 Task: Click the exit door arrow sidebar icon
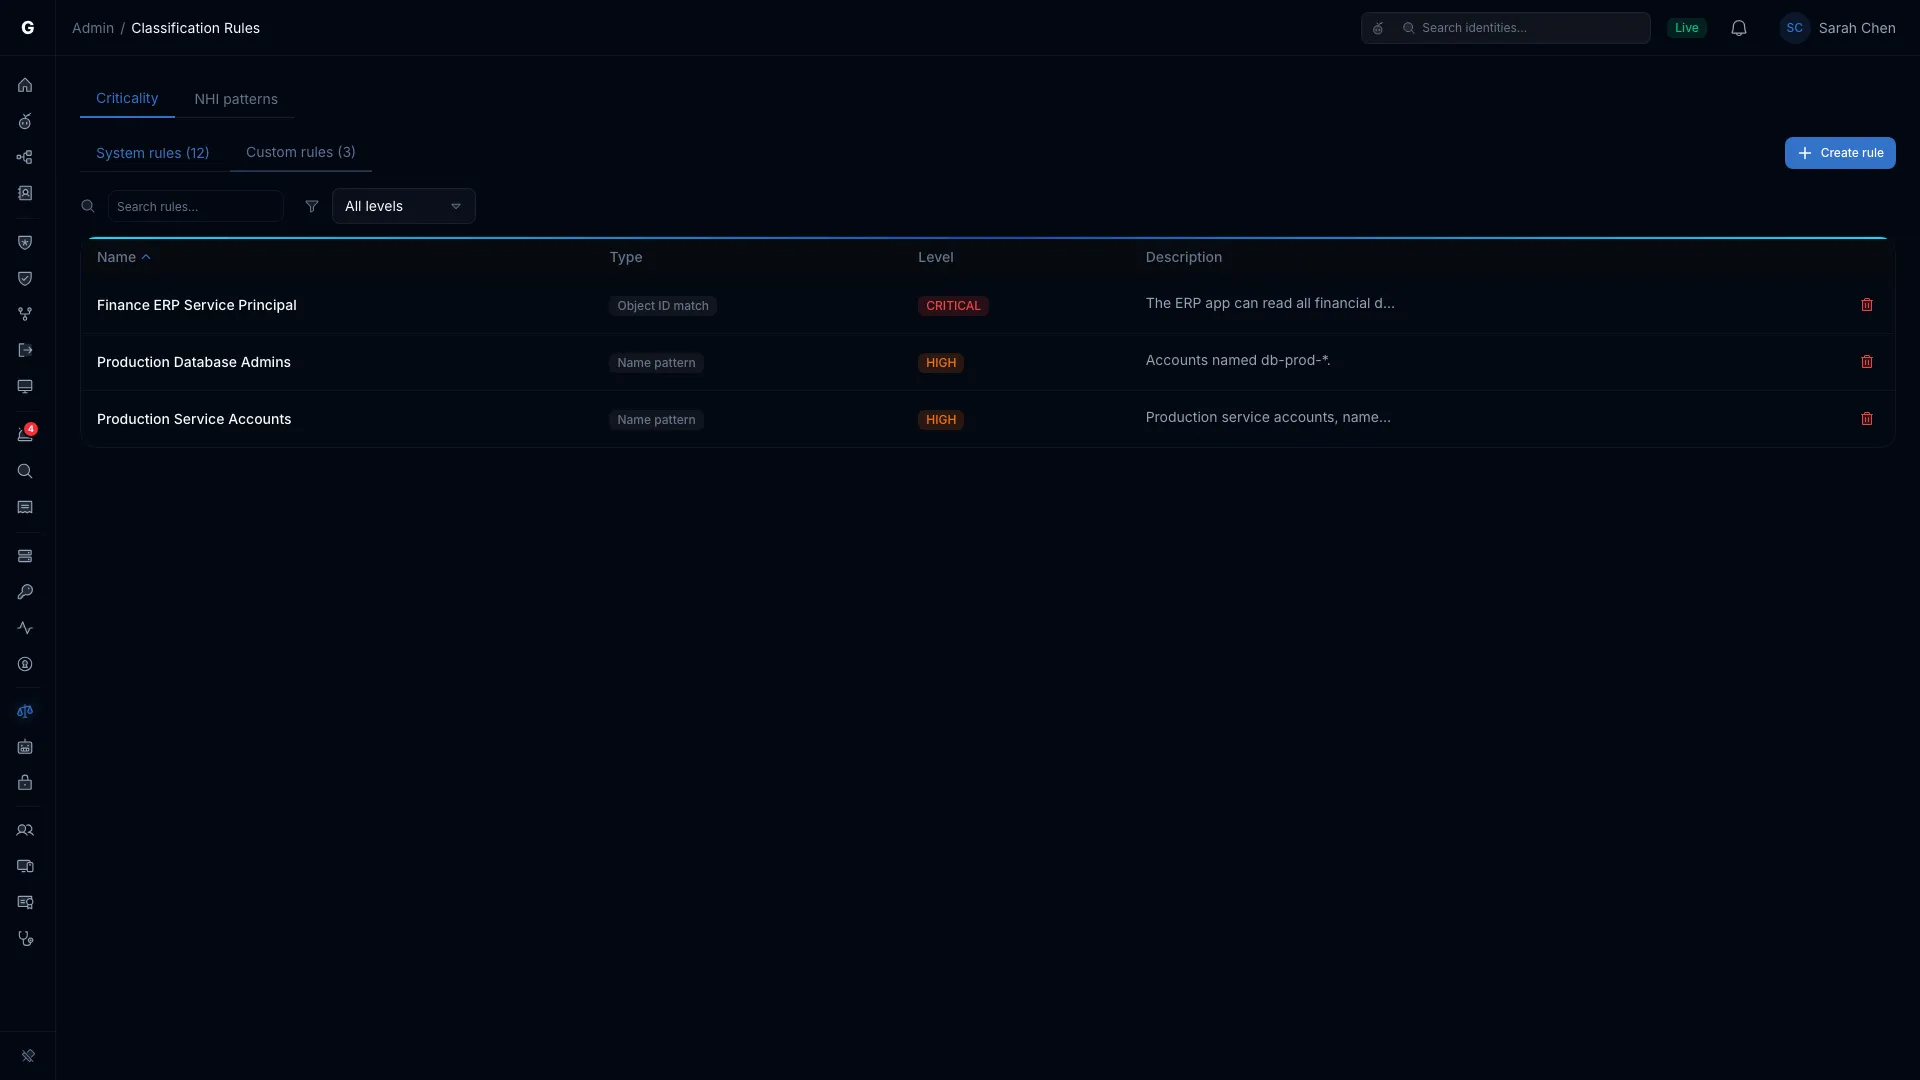[x=25, y=350]
